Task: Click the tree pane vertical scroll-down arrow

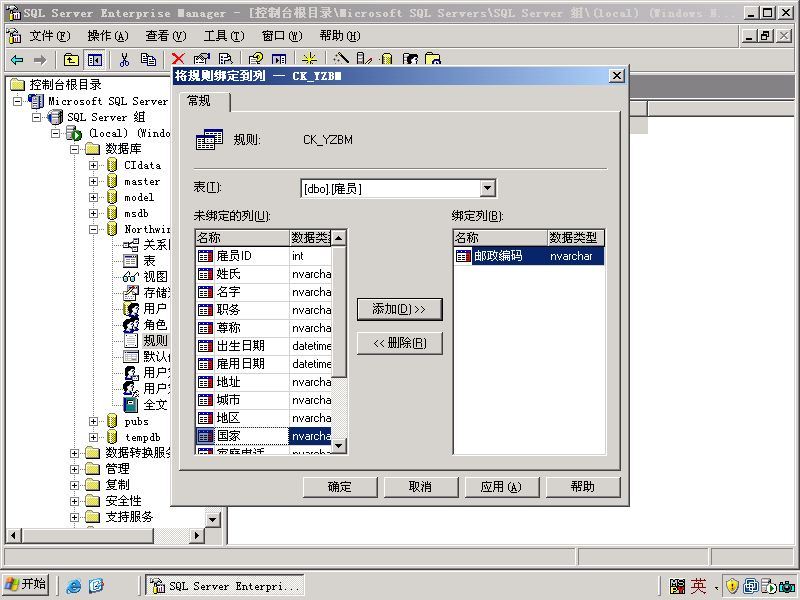Action: point(212,519)
